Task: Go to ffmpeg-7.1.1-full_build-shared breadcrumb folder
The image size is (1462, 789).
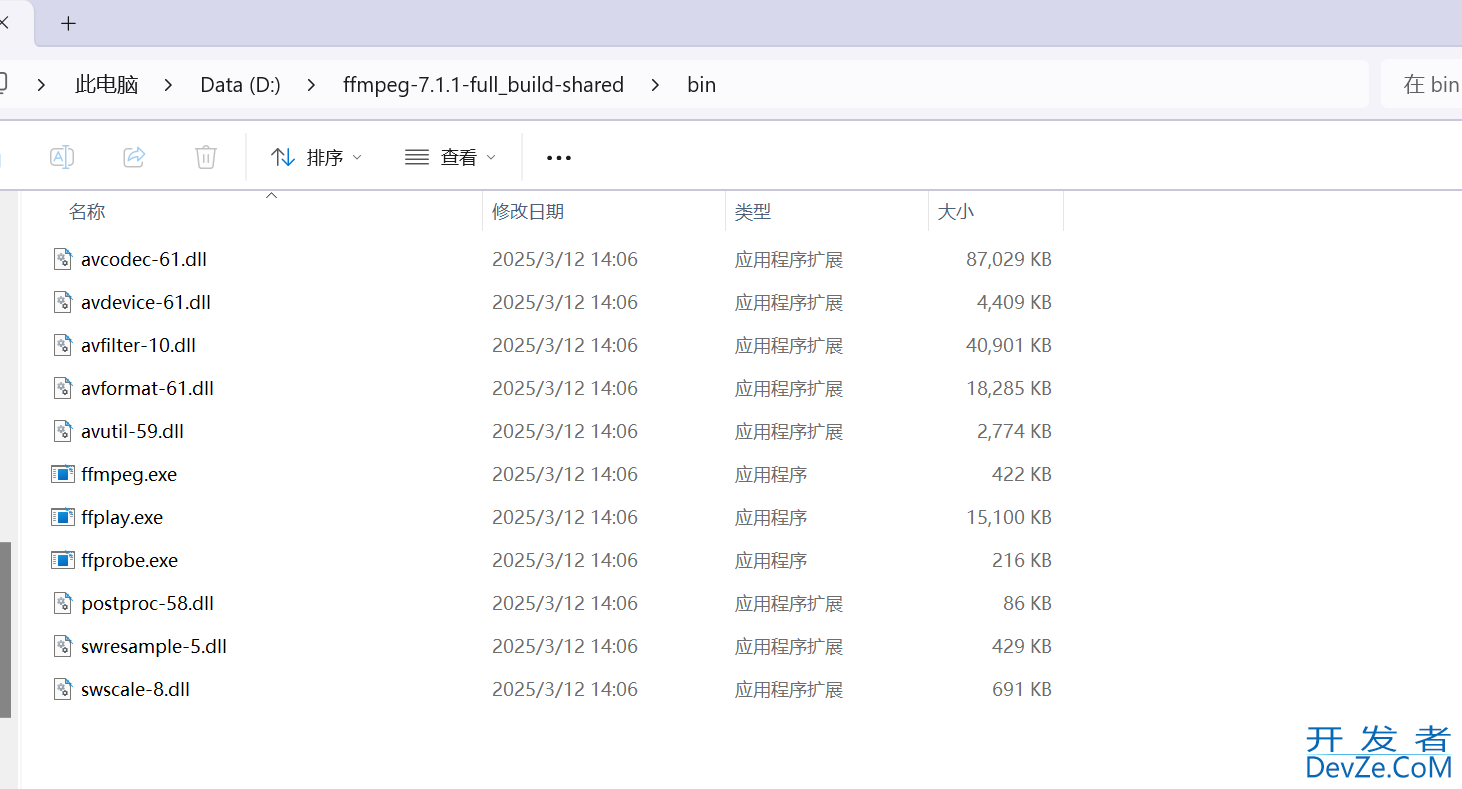Action: click(x=483, y=85)
